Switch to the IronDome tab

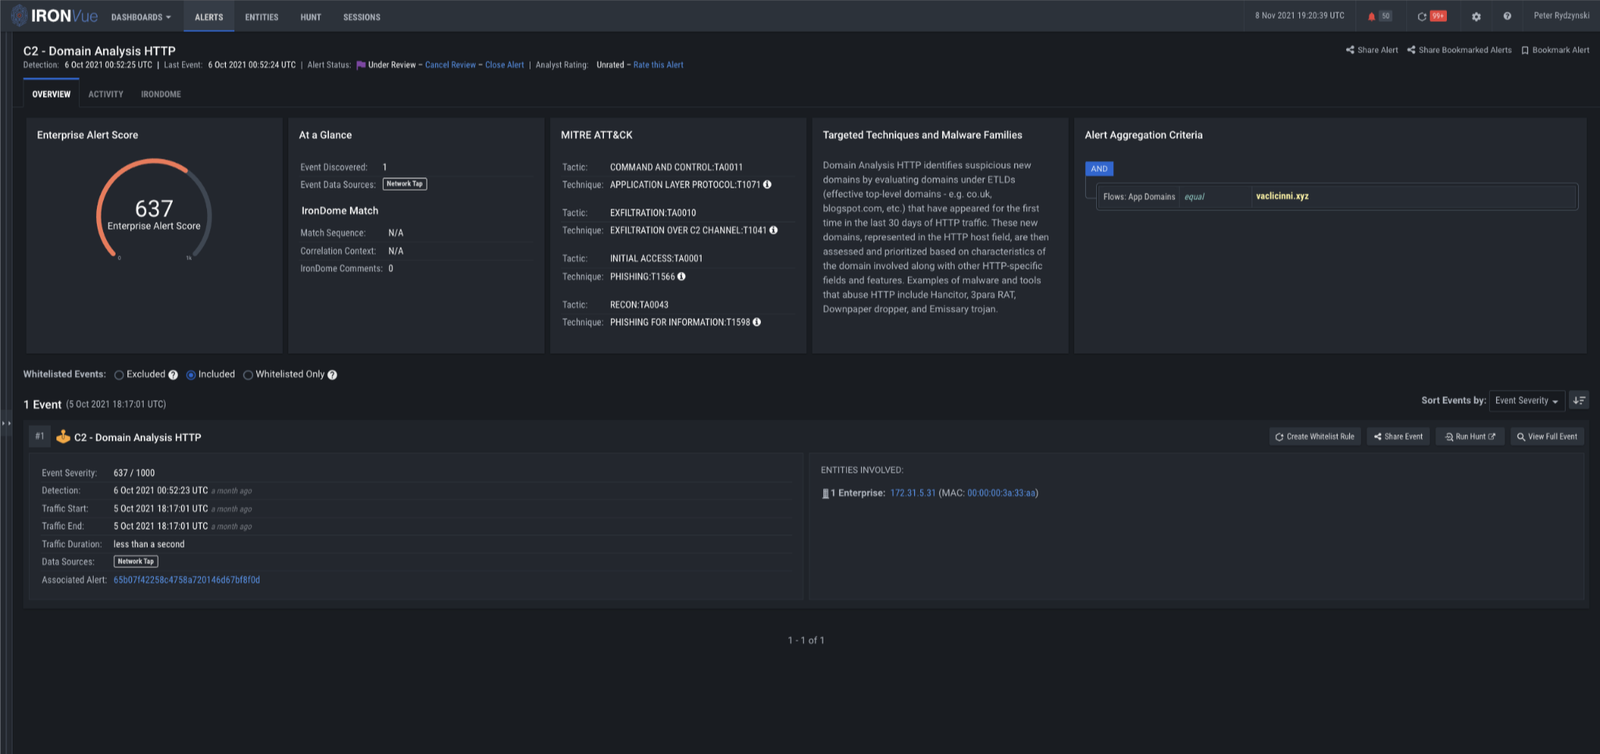pos(161,94)
